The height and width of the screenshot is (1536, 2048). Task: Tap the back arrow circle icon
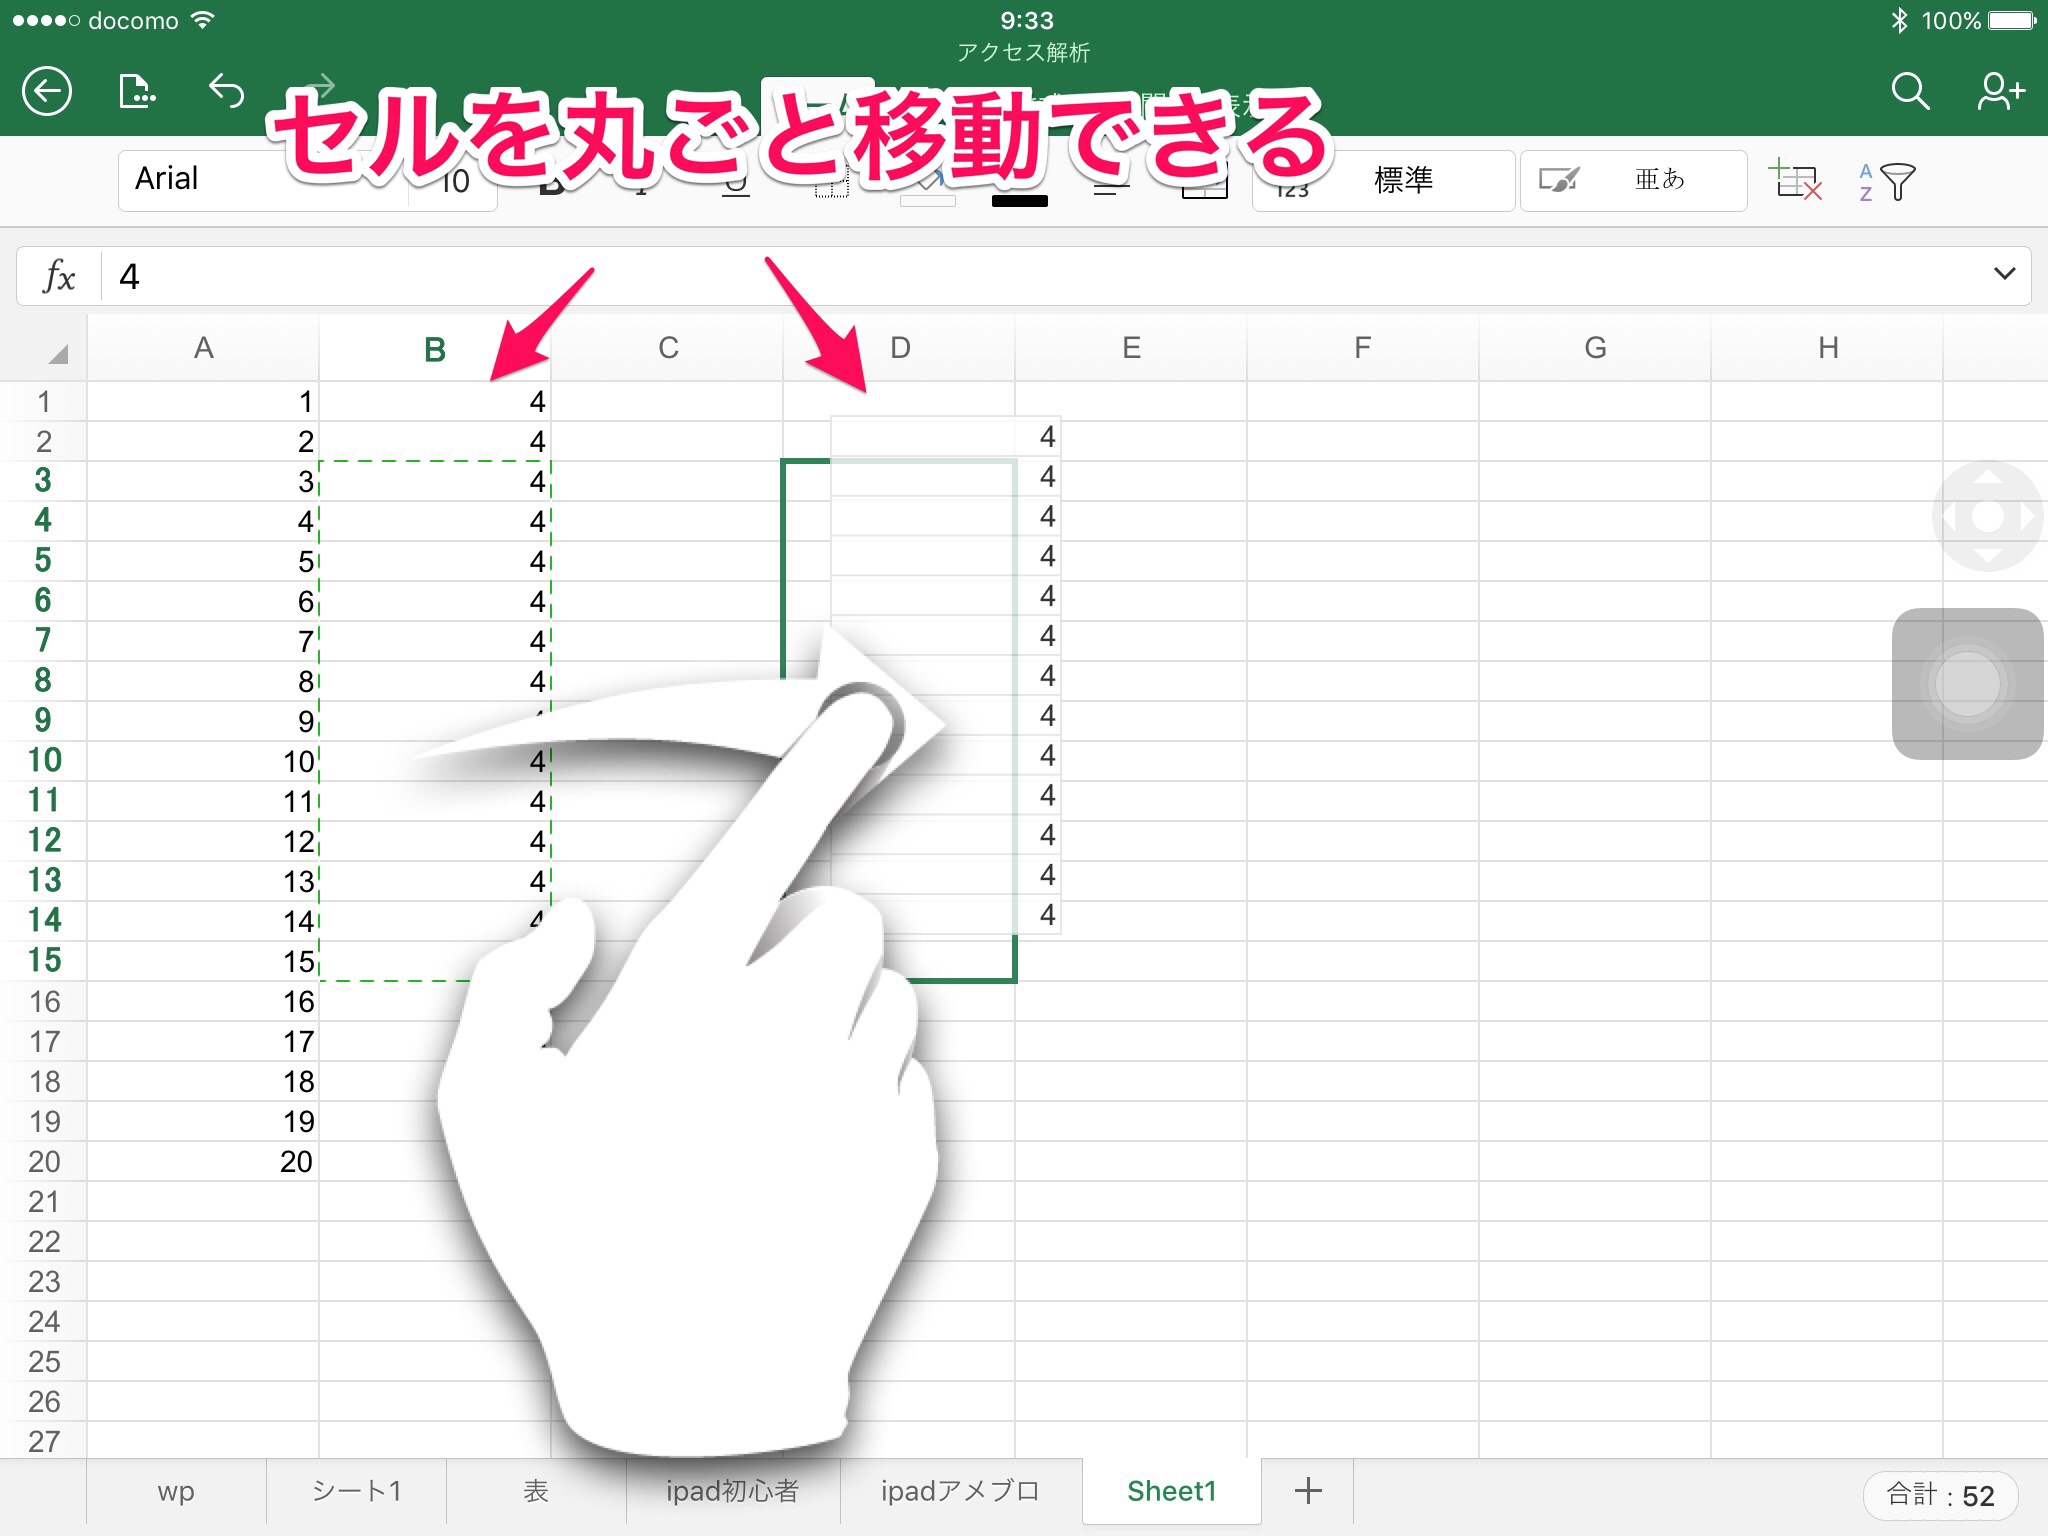click(x=47, y=92)
